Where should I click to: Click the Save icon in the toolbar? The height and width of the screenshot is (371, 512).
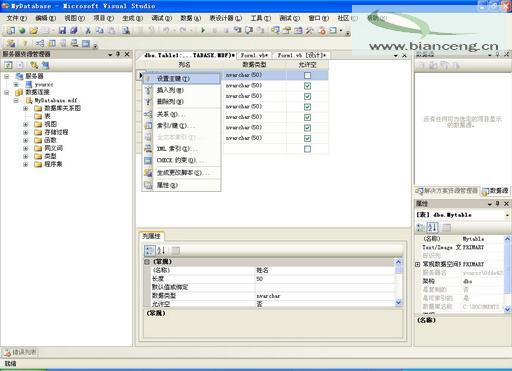pos(62,31)
